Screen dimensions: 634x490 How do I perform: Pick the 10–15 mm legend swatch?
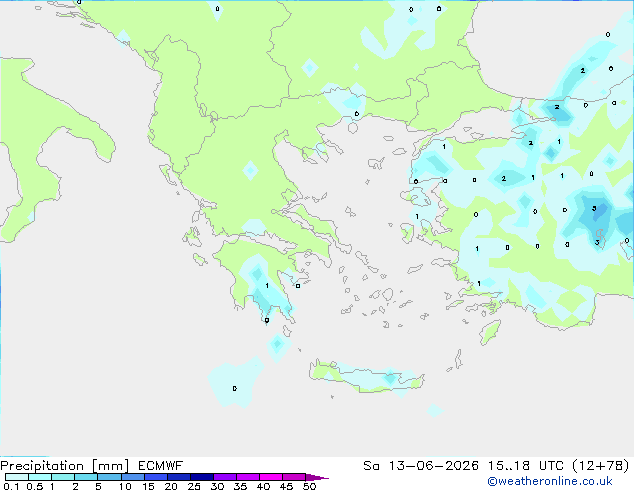[133, 477]
